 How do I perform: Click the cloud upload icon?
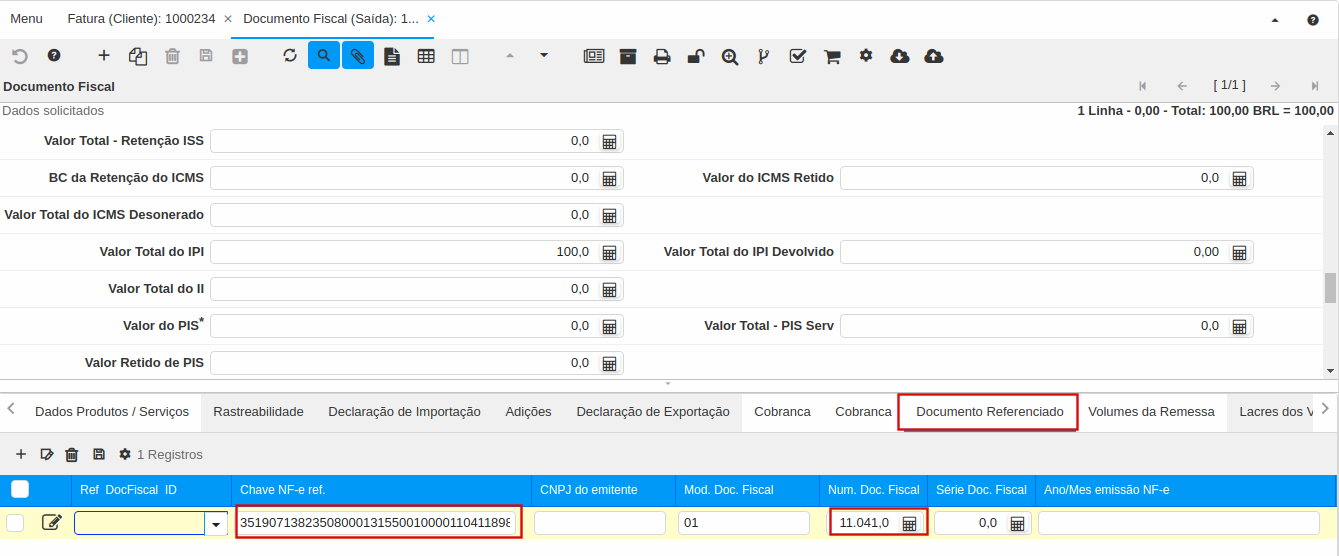pyautogui.click(x=934, y=56)
